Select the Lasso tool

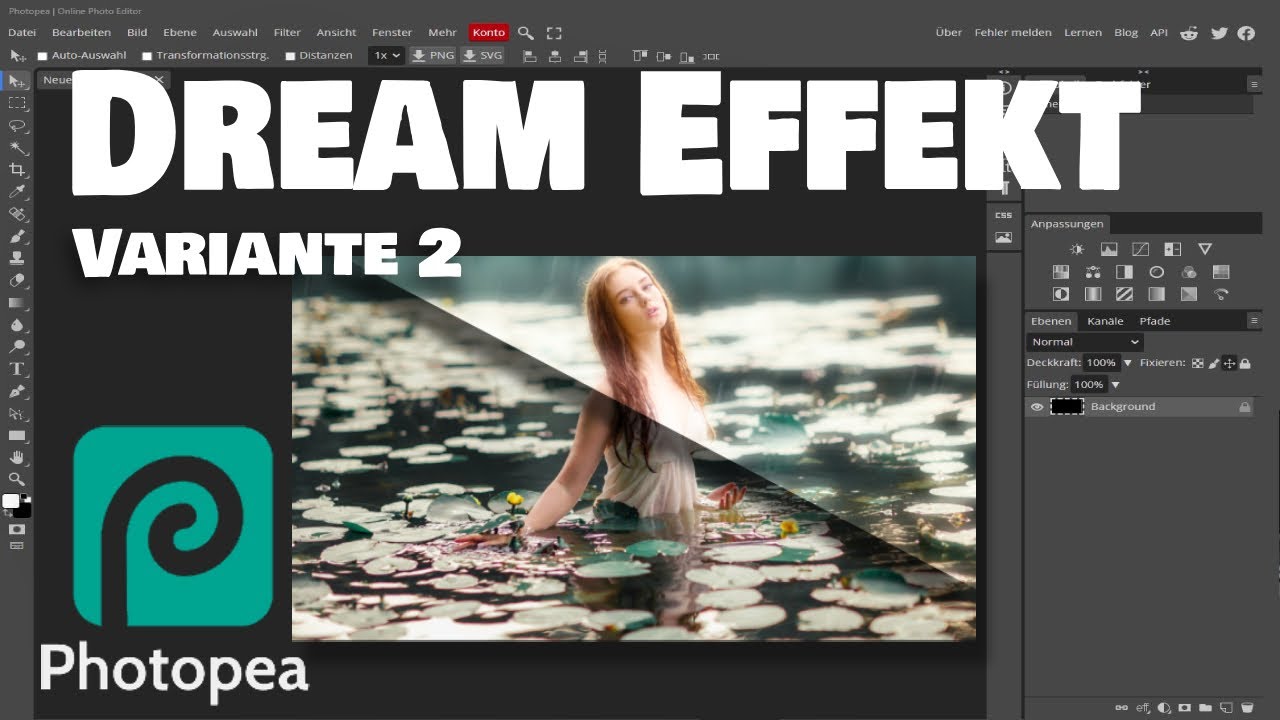coord(17,125)
